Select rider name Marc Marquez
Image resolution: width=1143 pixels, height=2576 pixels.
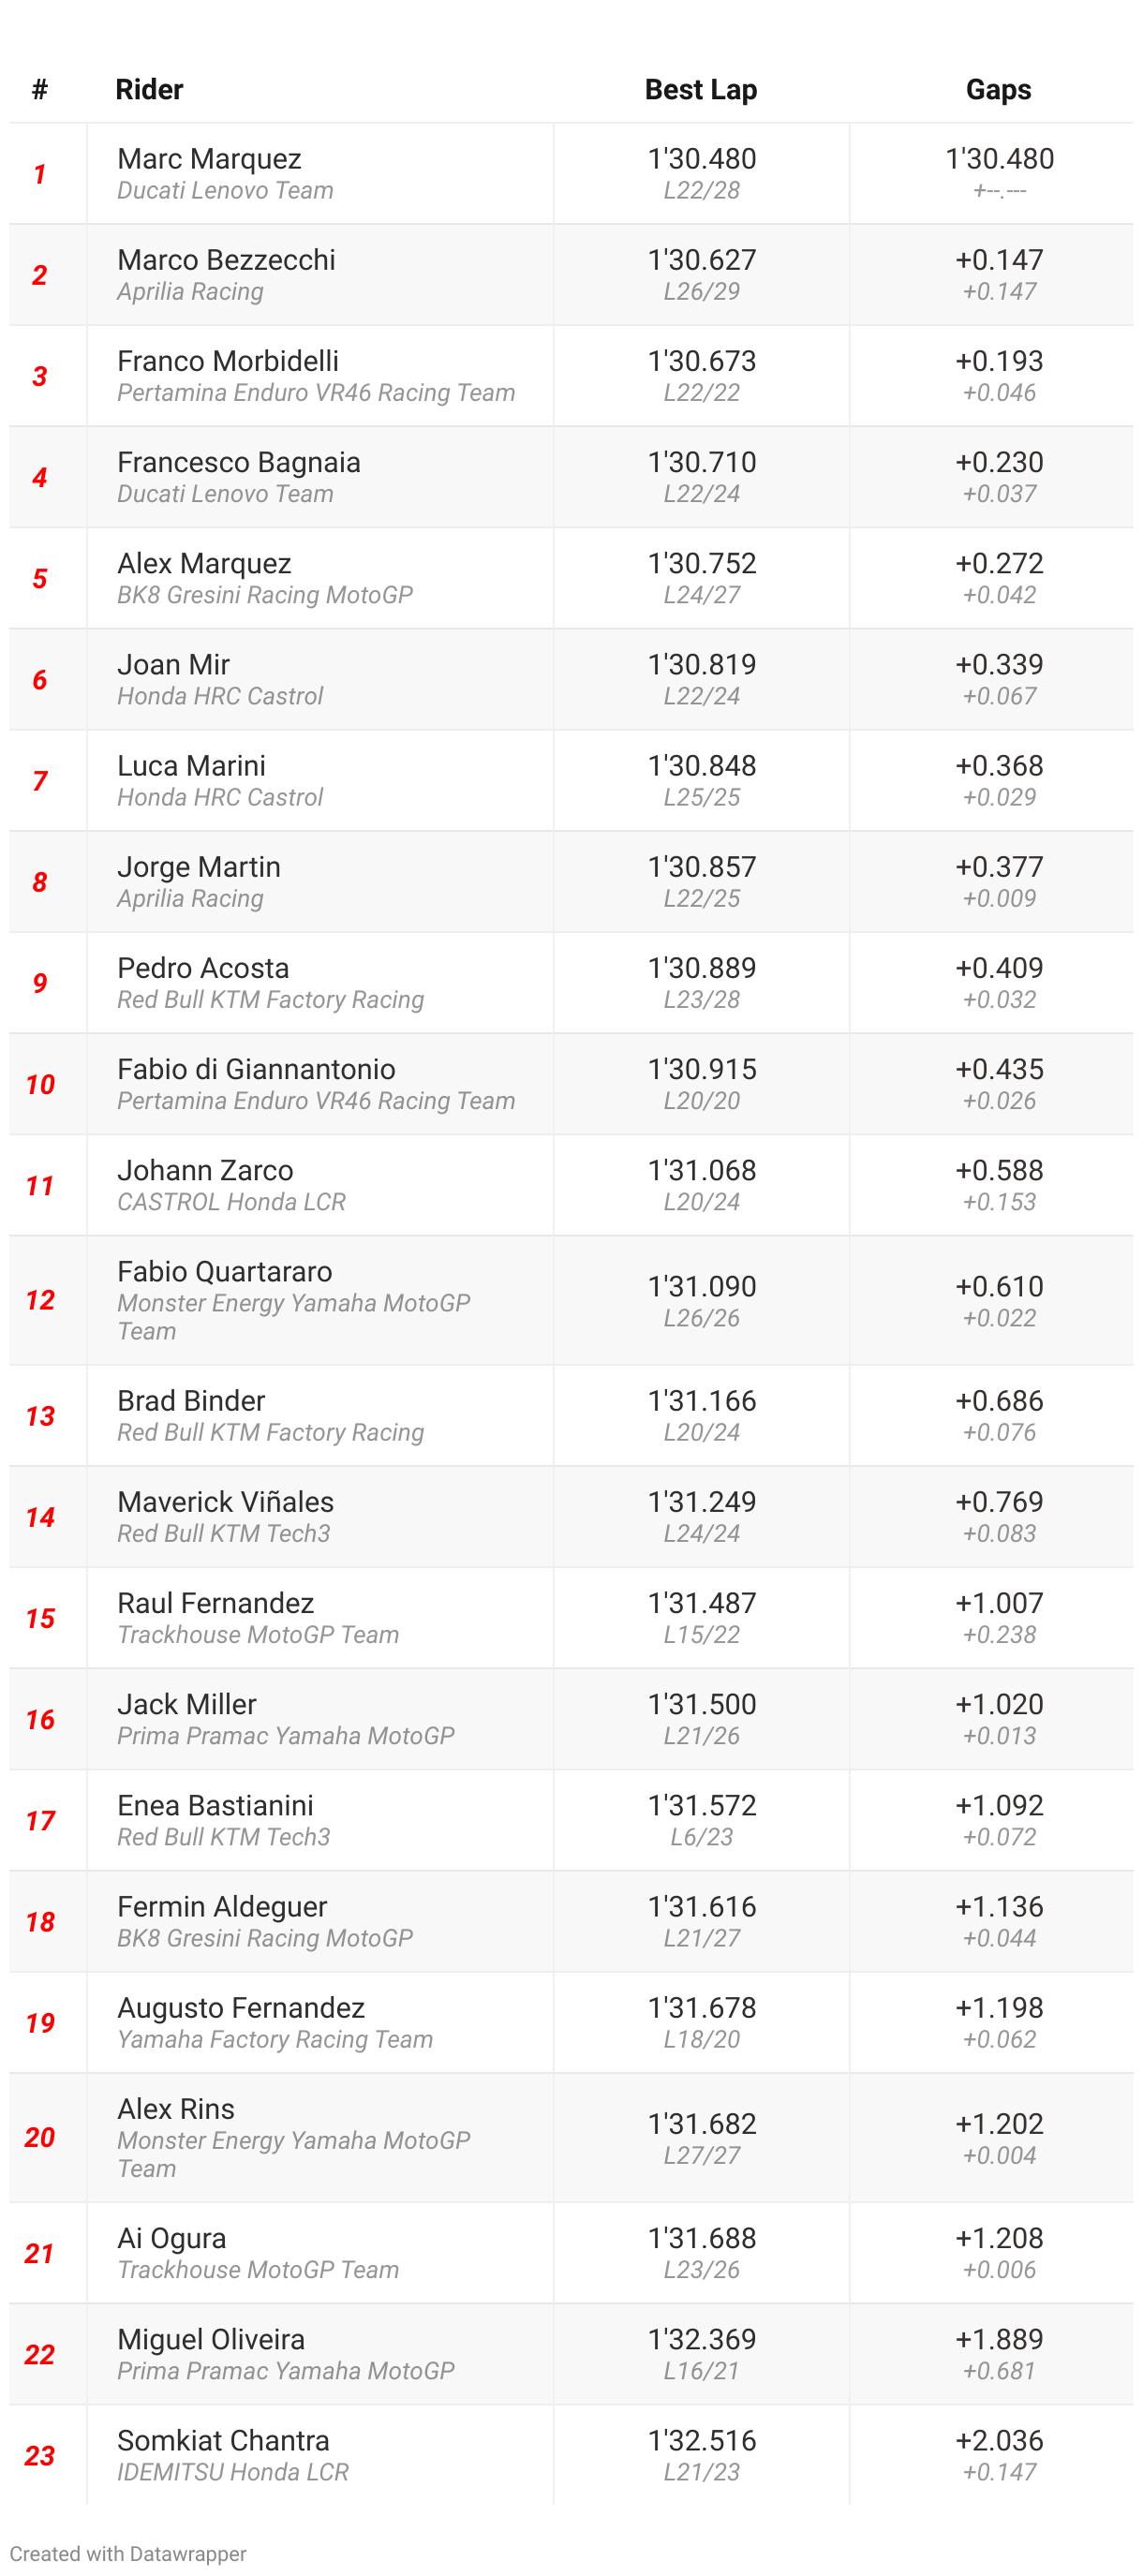click(209, 159)
